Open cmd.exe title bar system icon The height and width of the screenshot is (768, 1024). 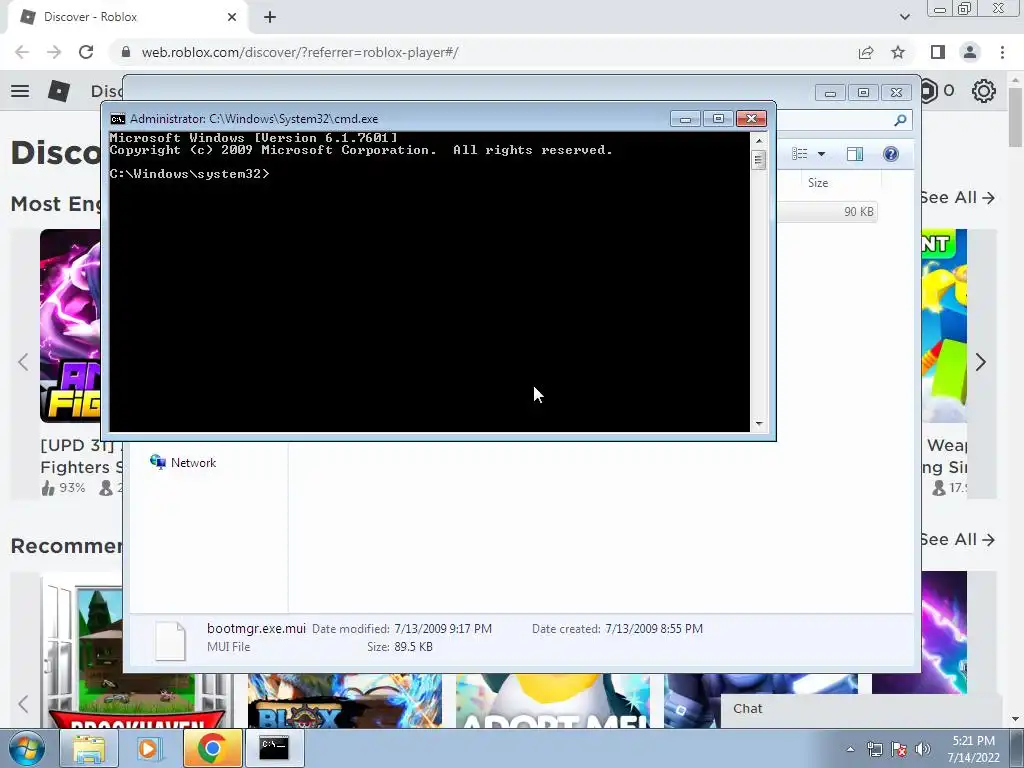click(x=118, y=119)
